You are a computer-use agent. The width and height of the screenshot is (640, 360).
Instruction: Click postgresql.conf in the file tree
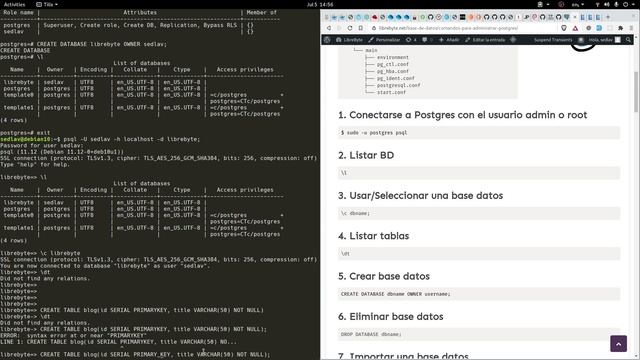pos(398,85)
